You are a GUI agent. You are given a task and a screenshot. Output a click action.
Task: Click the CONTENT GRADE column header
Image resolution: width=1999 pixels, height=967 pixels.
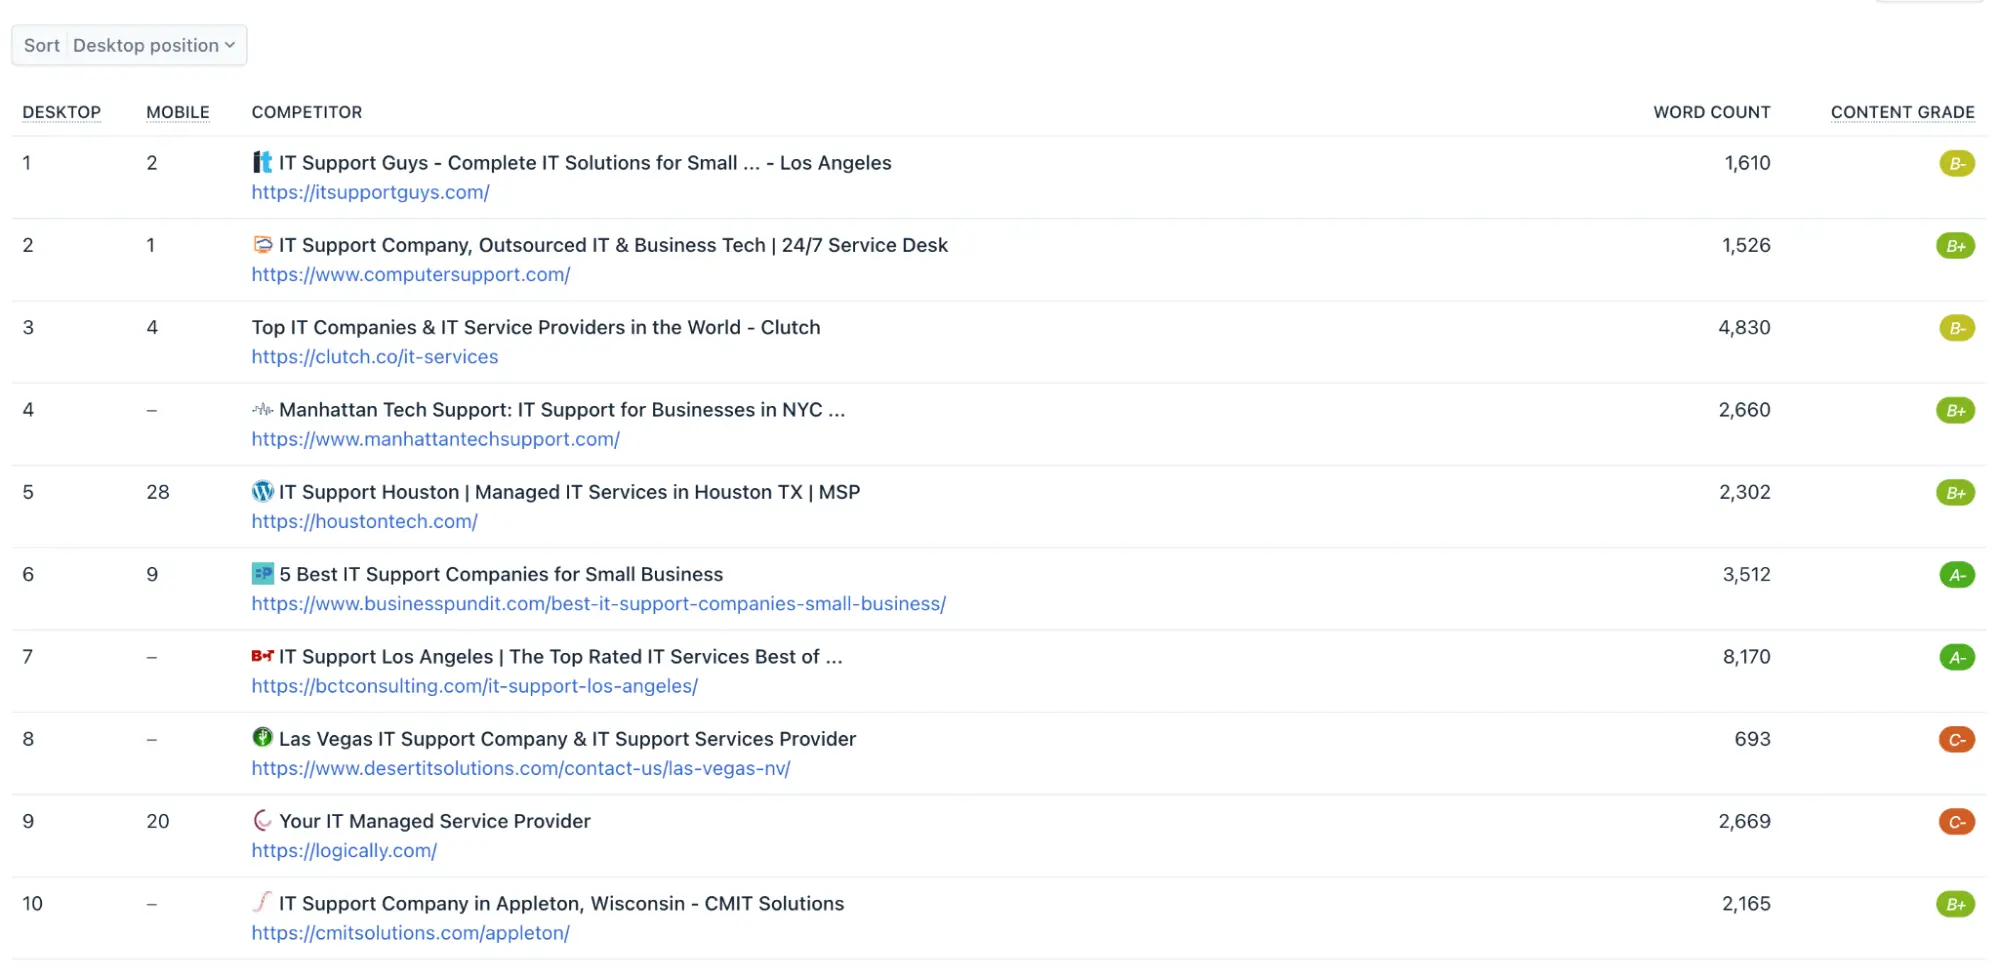pyautogui.click(x=1901, y=112)
